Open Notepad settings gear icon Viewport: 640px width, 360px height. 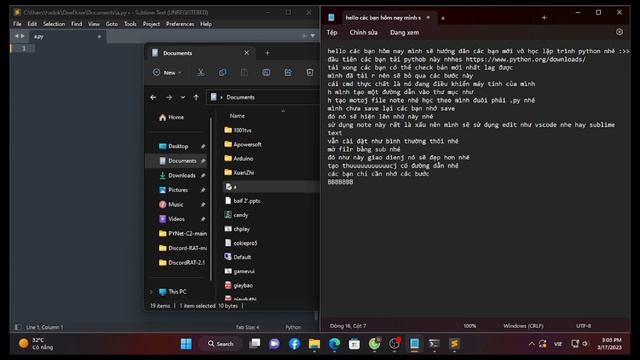[x=619, y=32]
